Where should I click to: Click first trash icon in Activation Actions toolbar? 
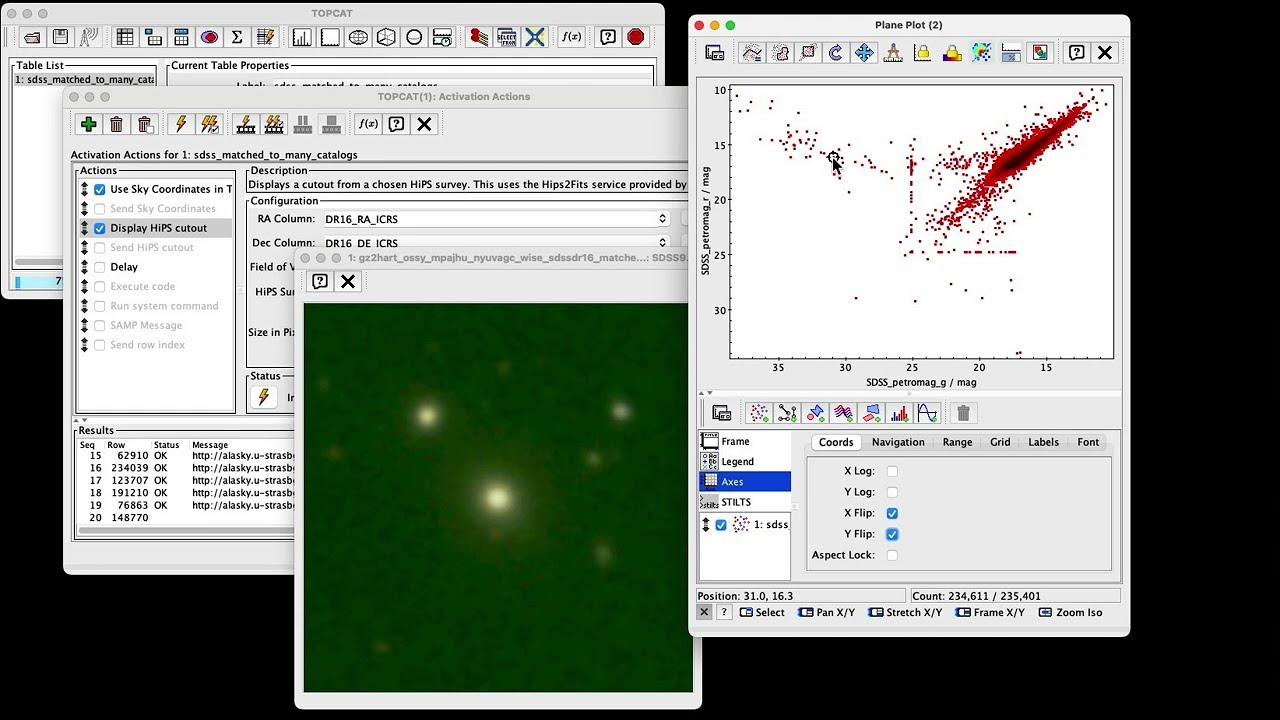(x=116, y=124)
